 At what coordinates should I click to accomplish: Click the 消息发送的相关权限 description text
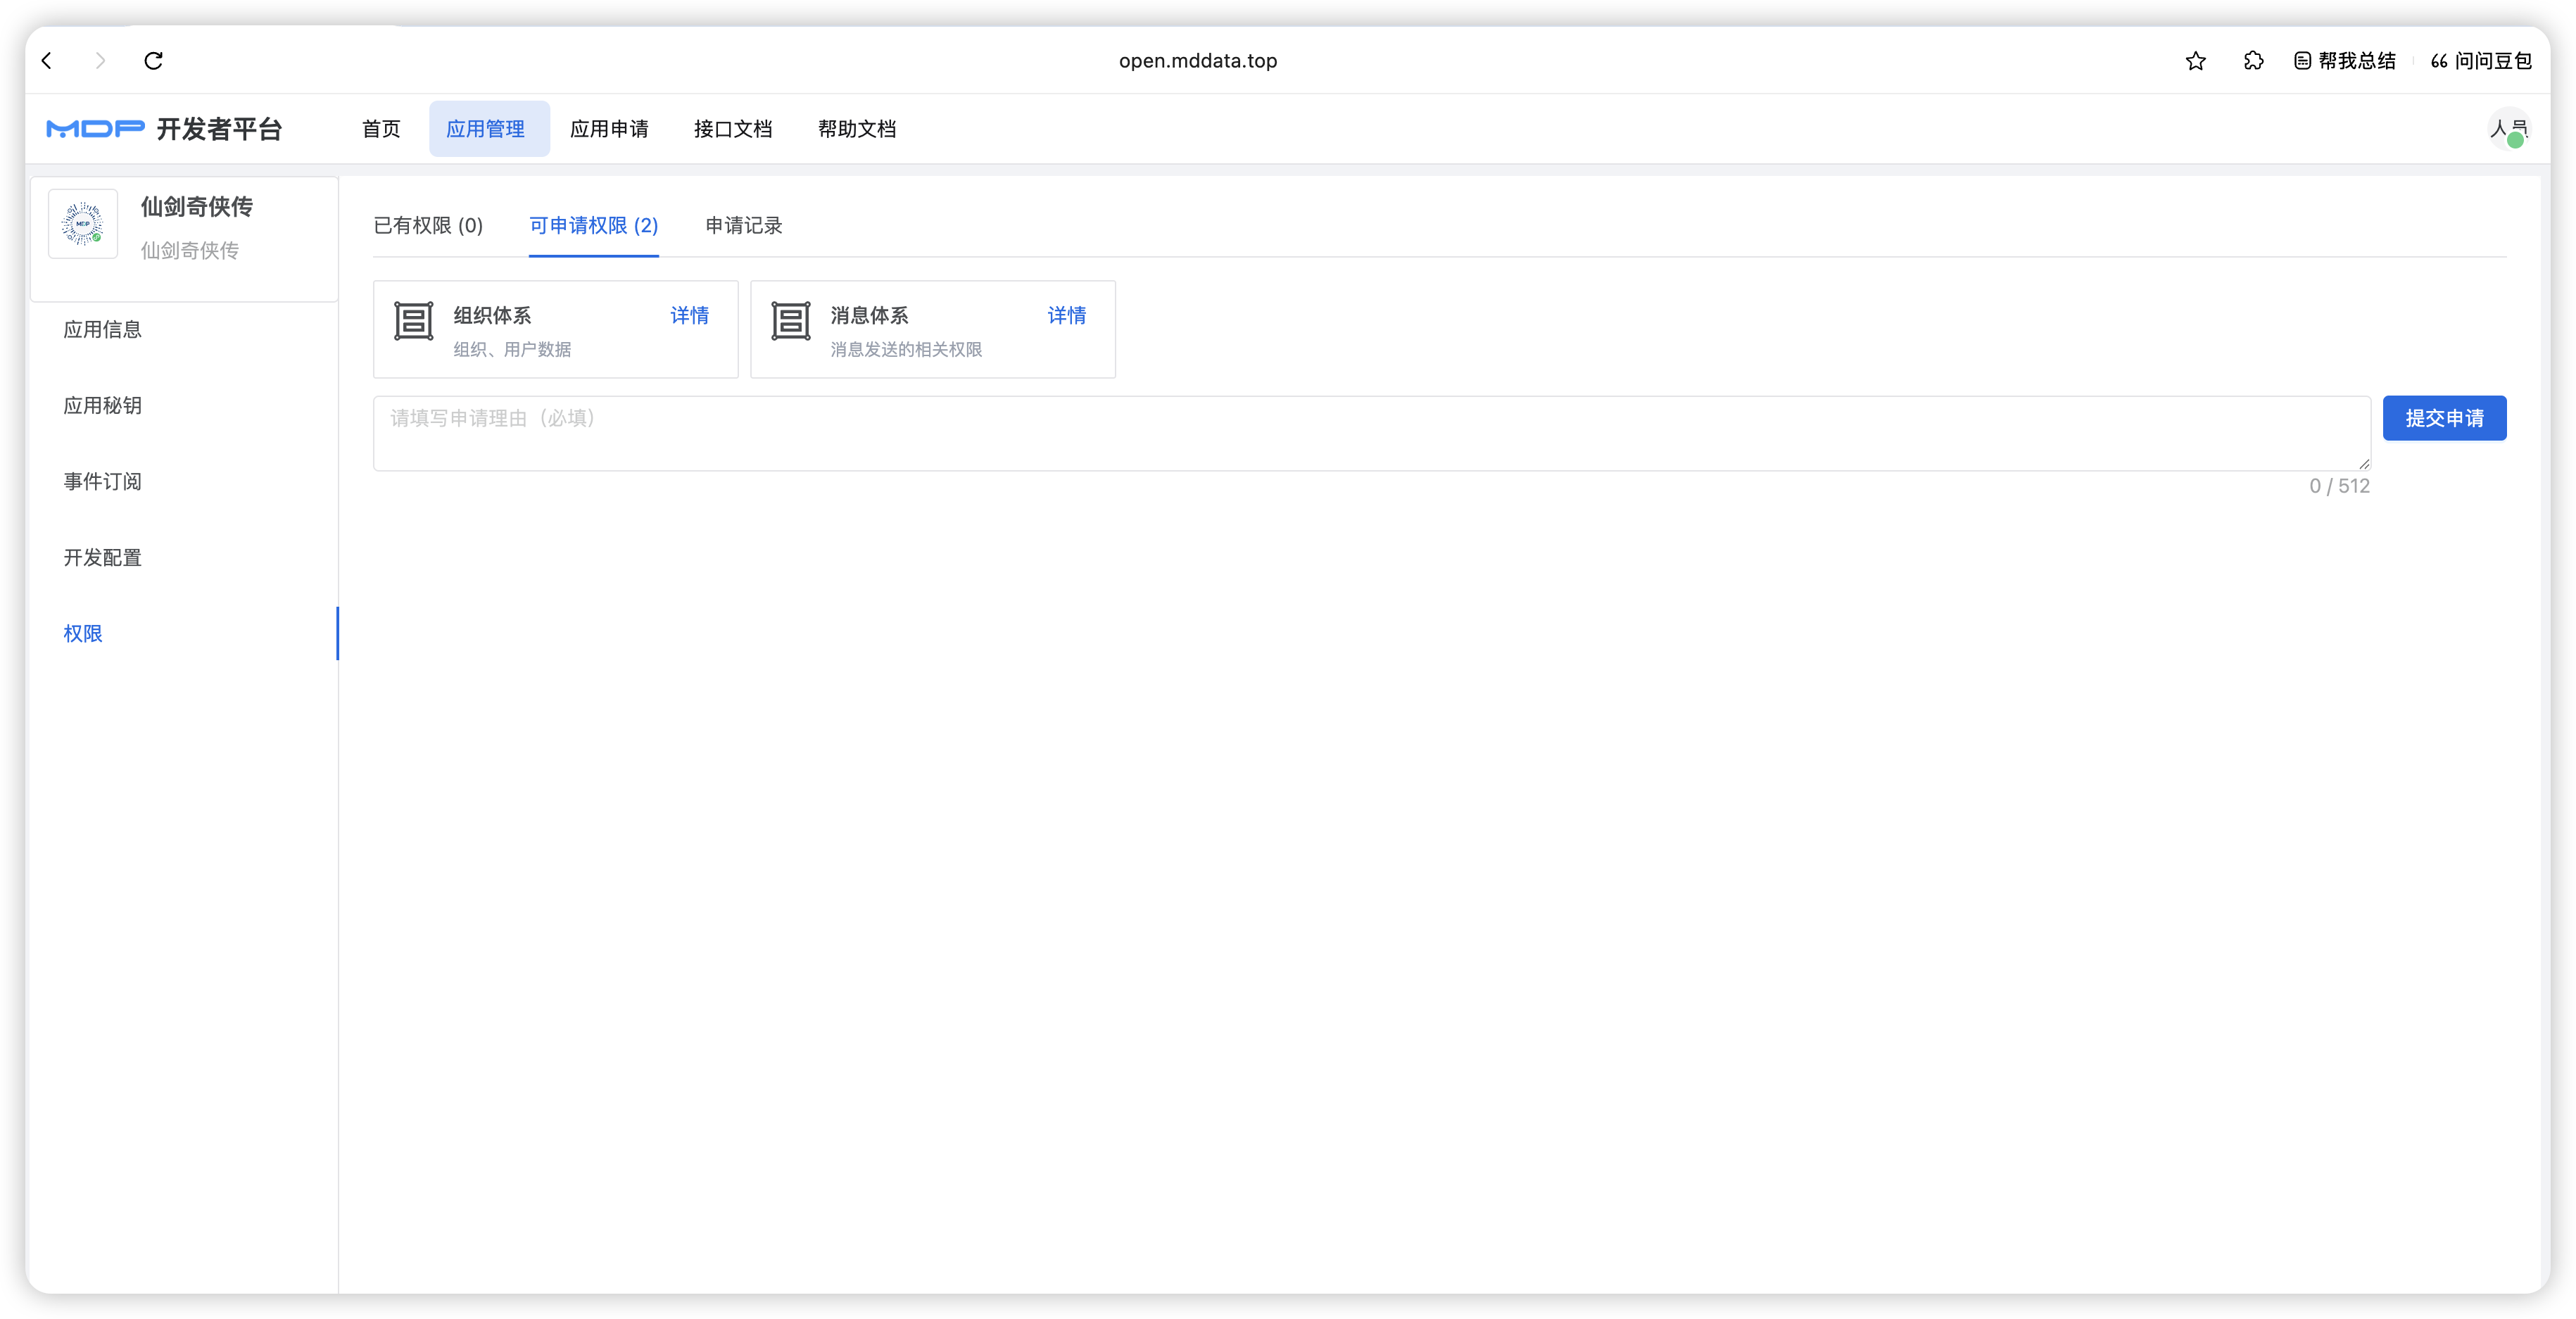pos(906,349)
